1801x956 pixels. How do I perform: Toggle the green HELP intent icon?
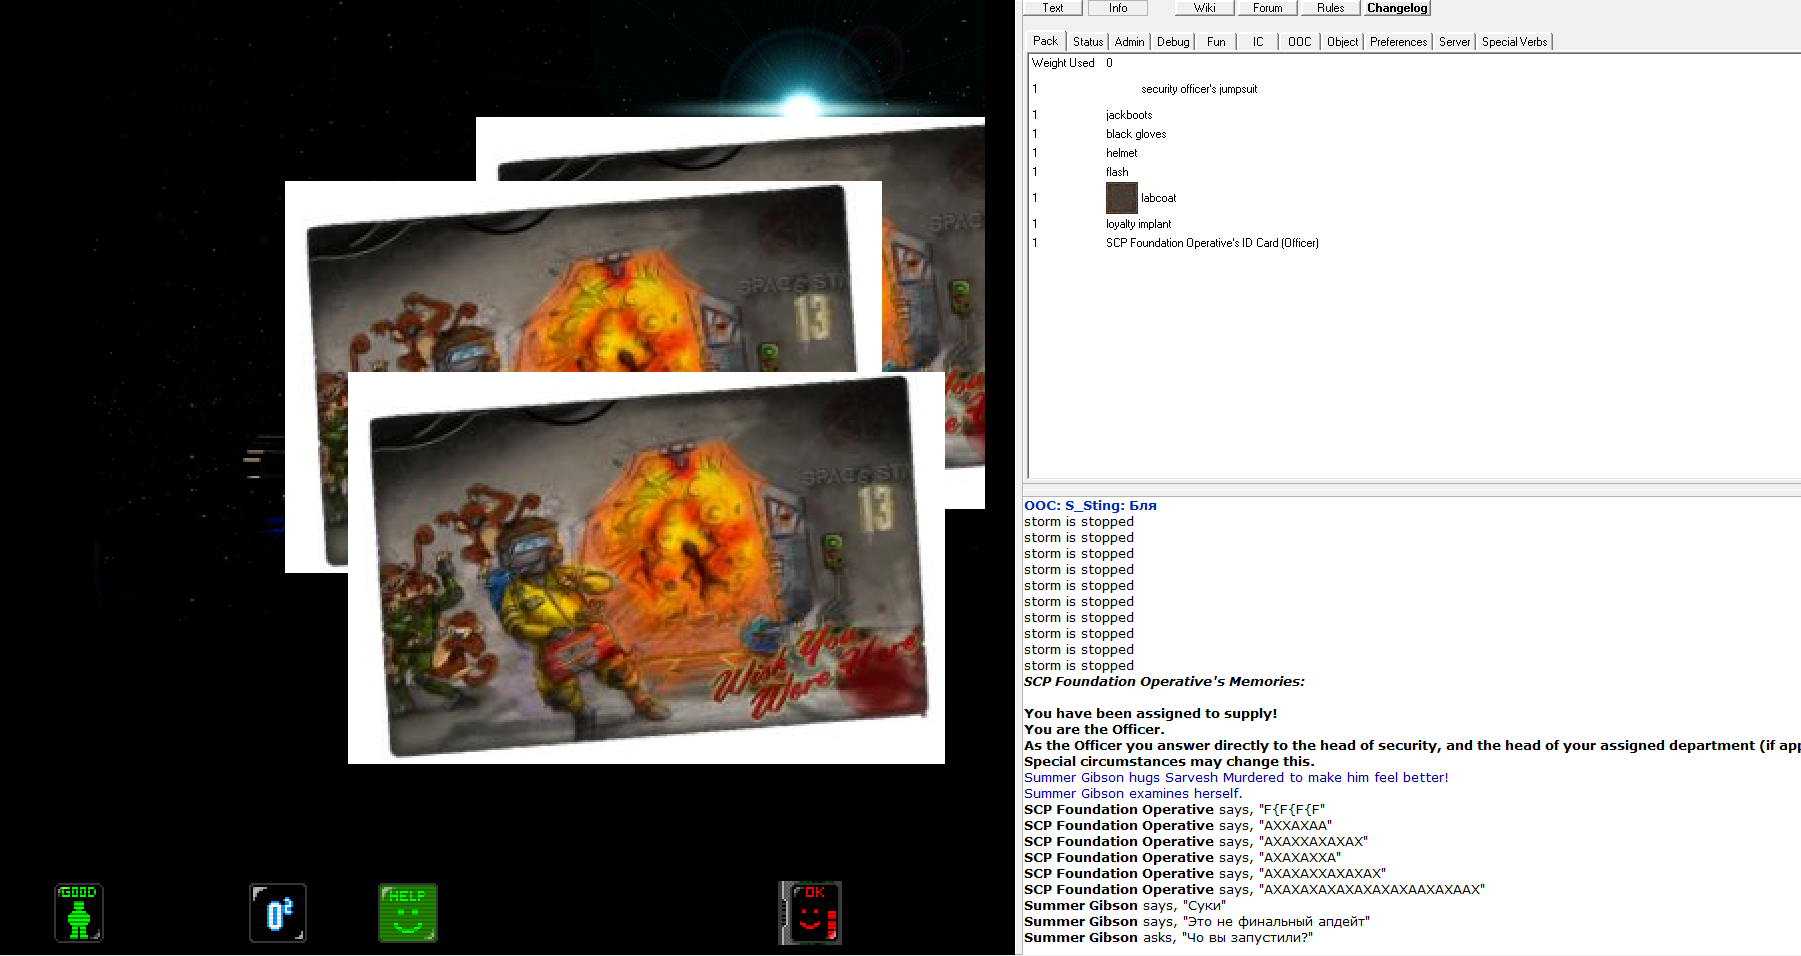click(408, 912)
